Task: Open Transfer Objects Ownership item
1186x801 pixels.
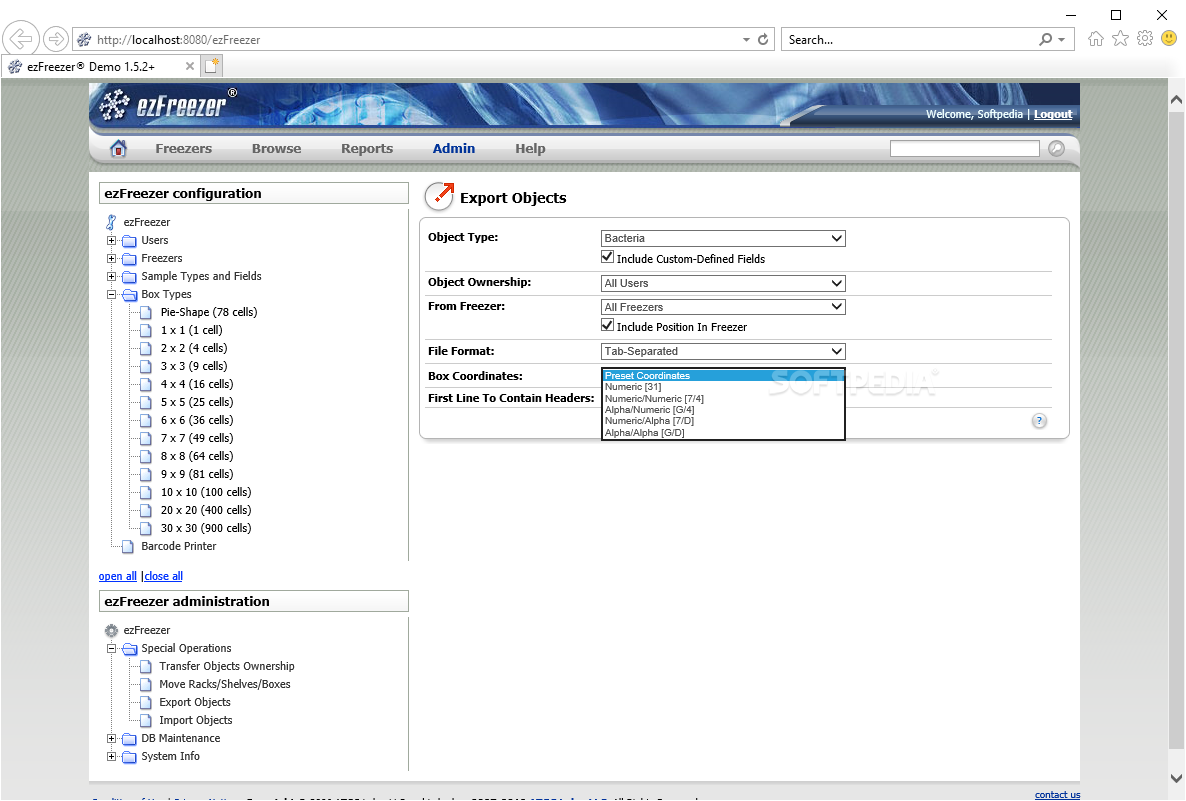Action: pos(227,666)
